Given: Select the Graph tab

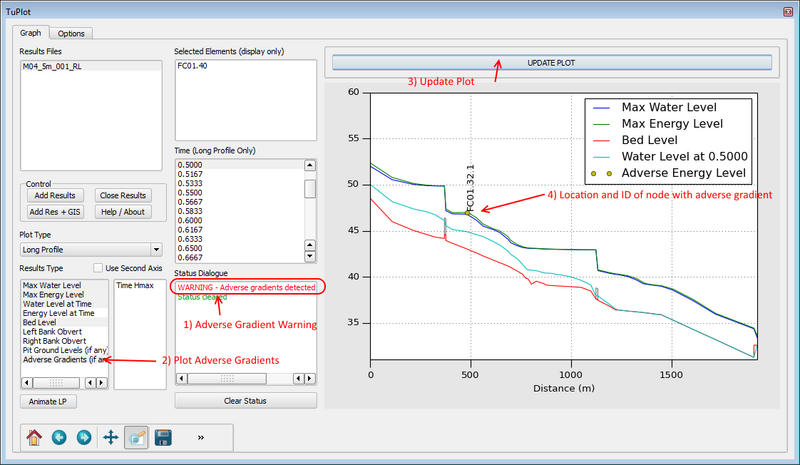Looking at the screenshot, I should (30, 33).
